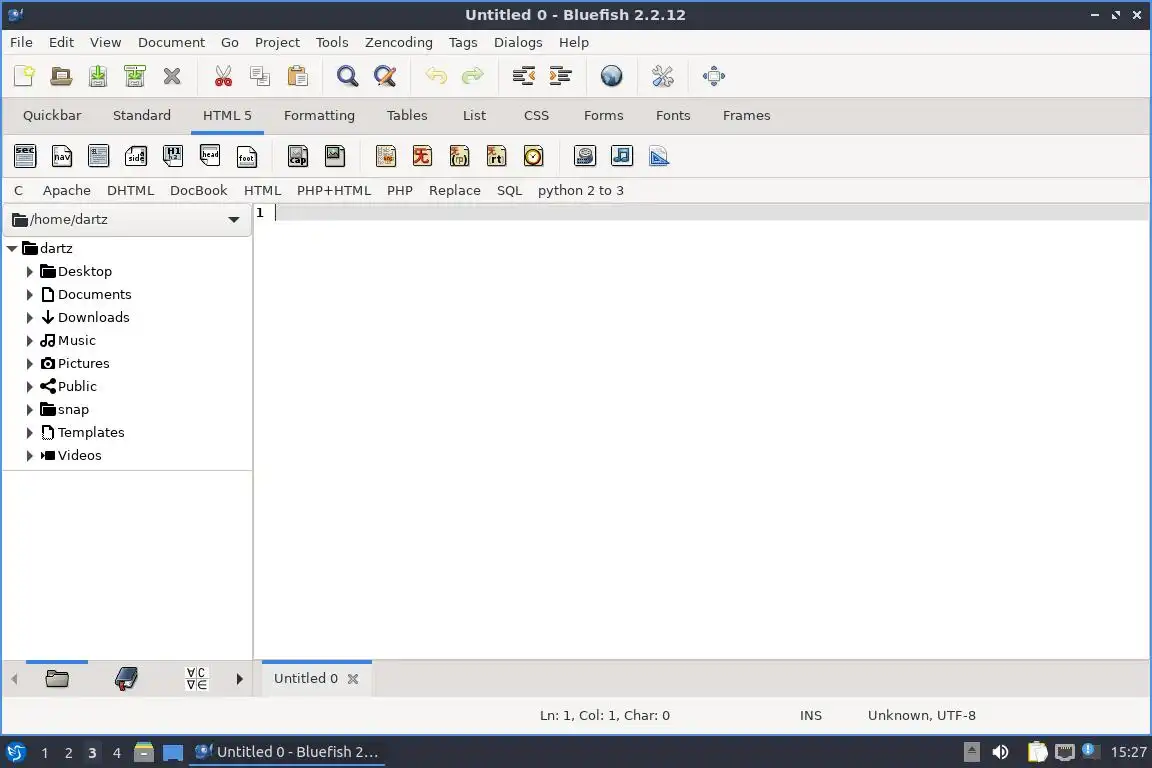Image resolution: width=1152 pixels, height=768 pixels.
Task: Insert ruby parenthesis 'rp' tag icon
Action: [x=459, y=156]
